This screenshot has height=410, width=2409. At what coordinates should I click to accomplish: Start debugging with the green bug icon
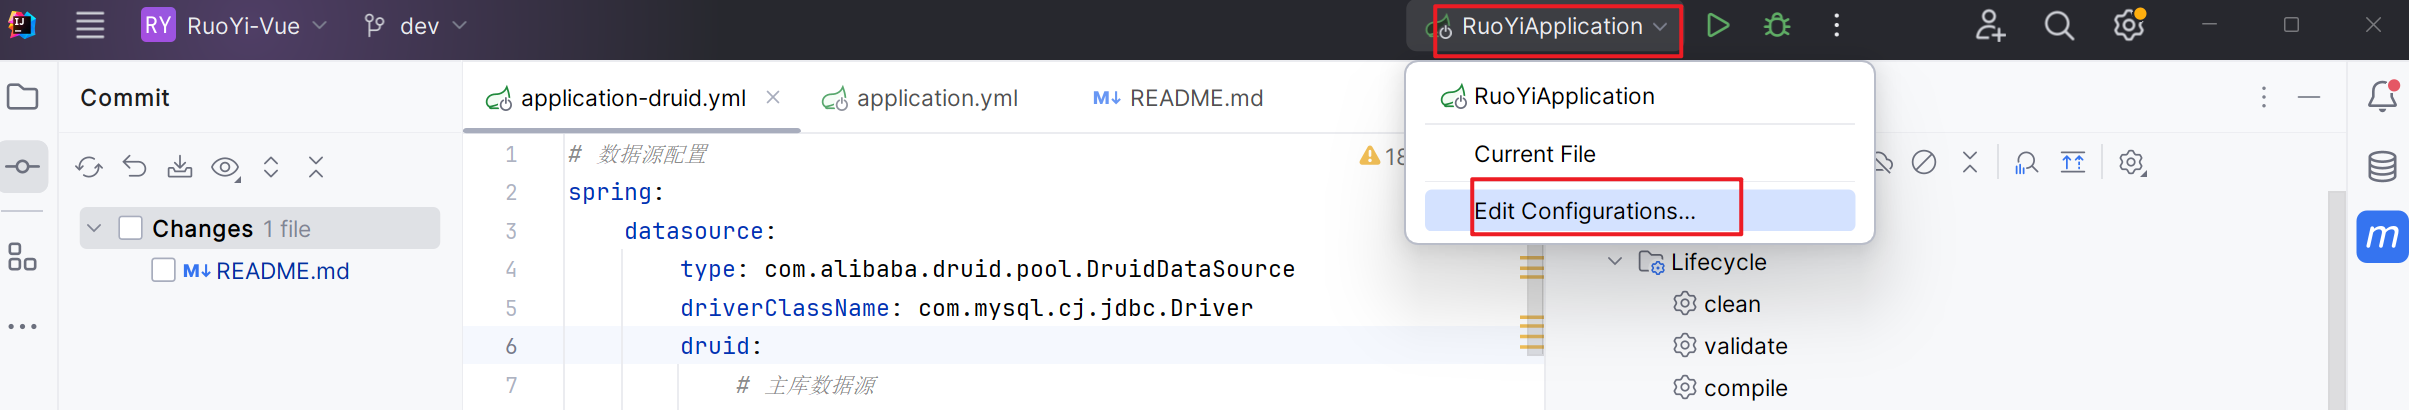click(x=1777, y=25)
